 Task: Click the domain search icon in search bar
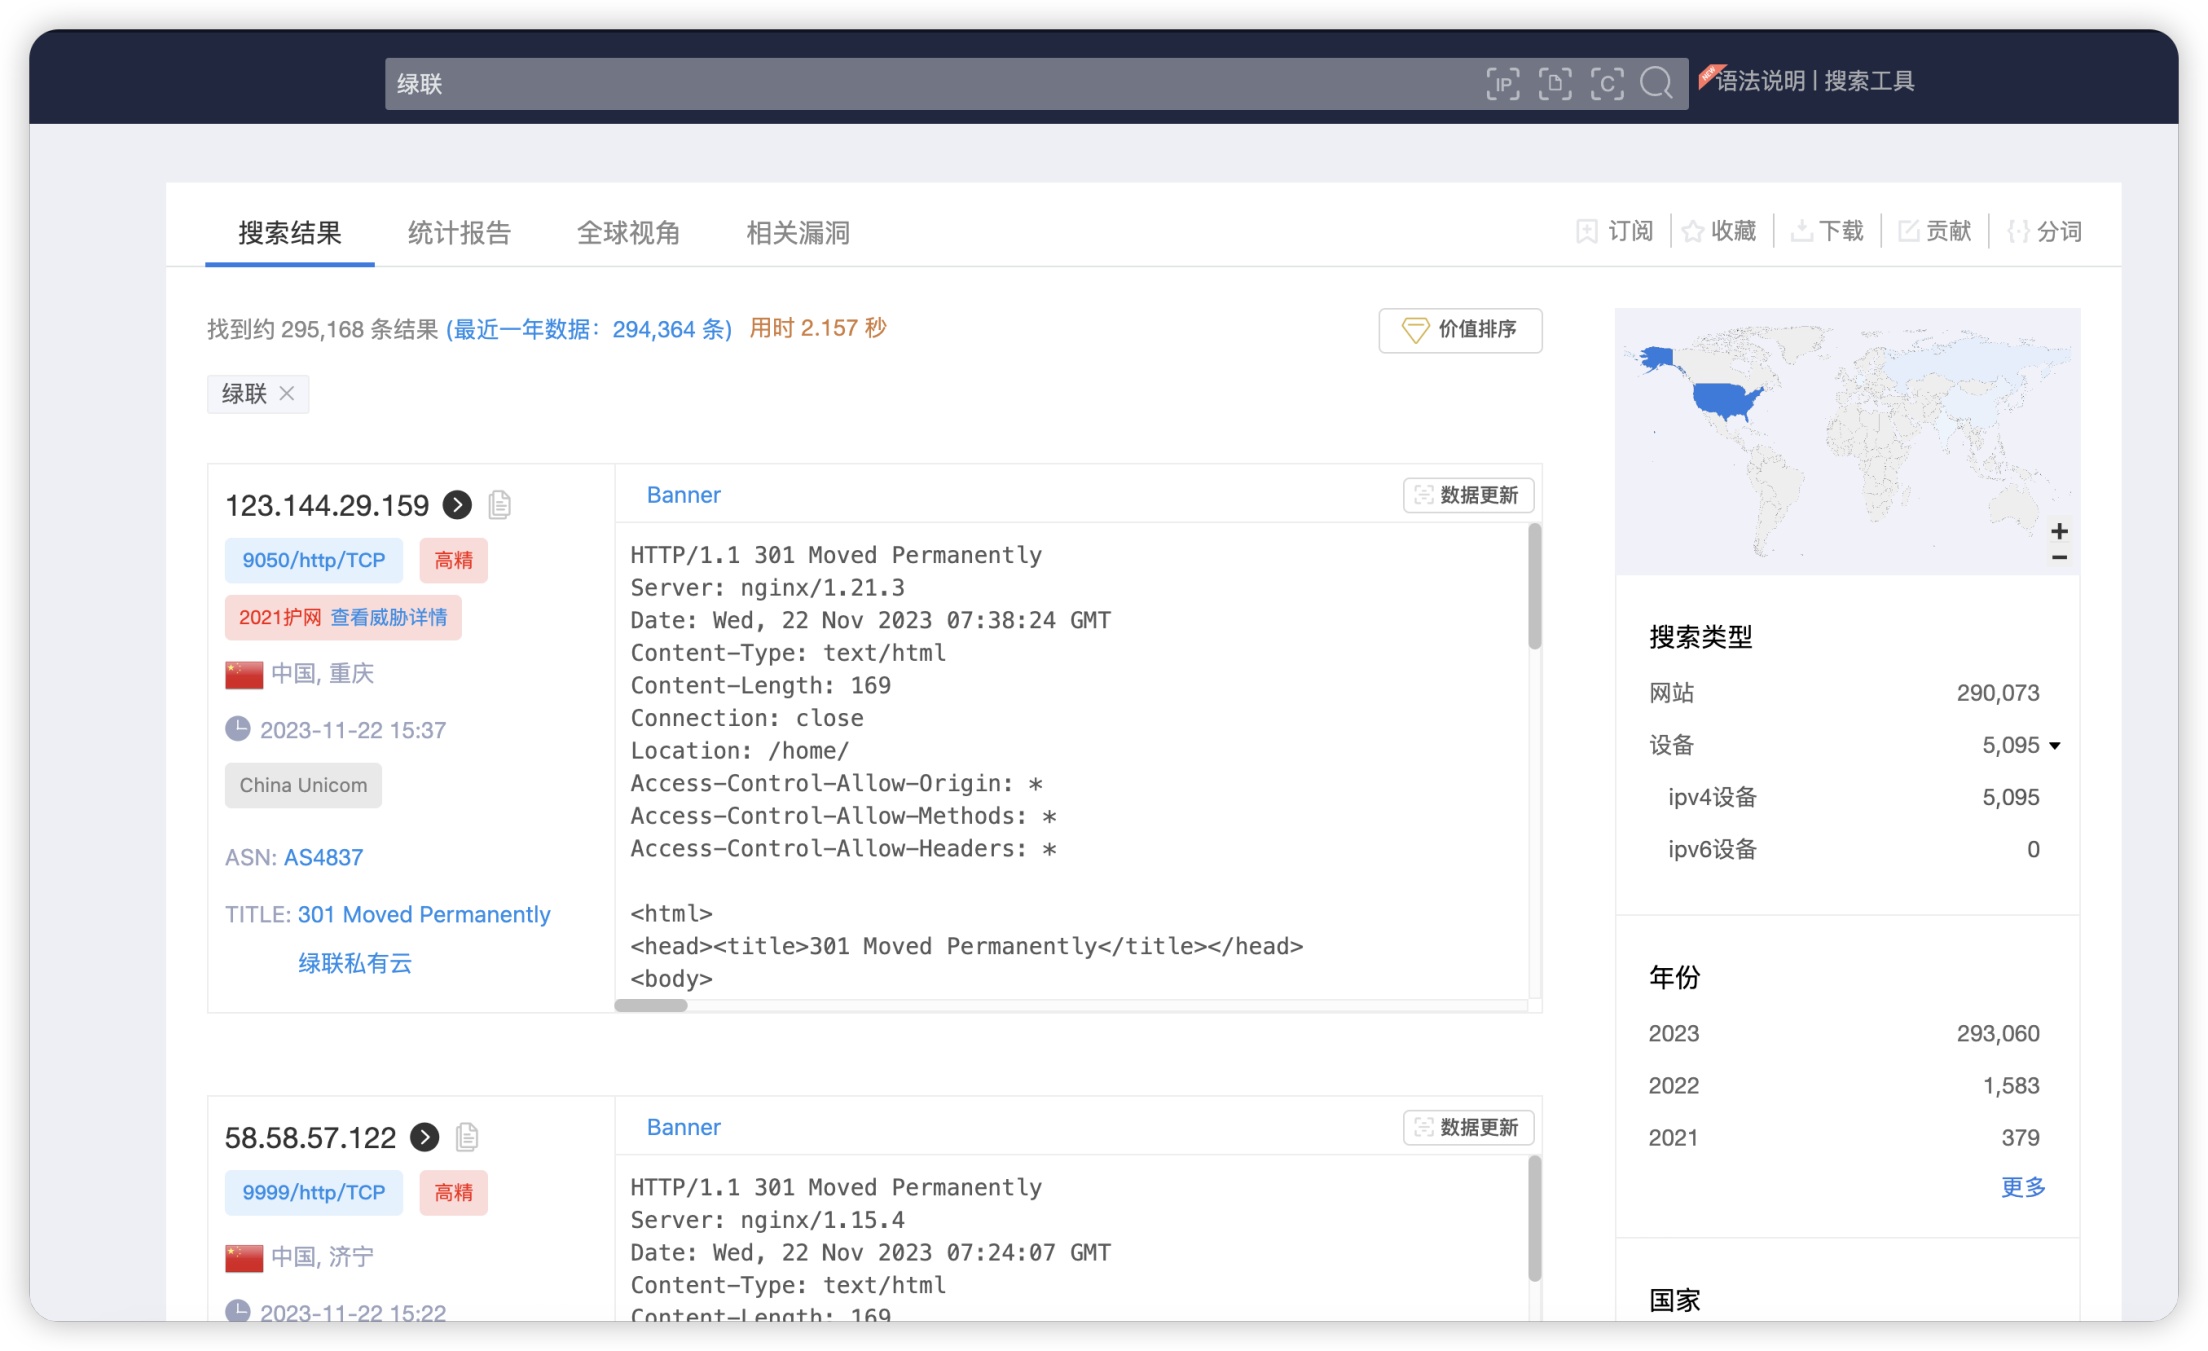coord(1554,83)
